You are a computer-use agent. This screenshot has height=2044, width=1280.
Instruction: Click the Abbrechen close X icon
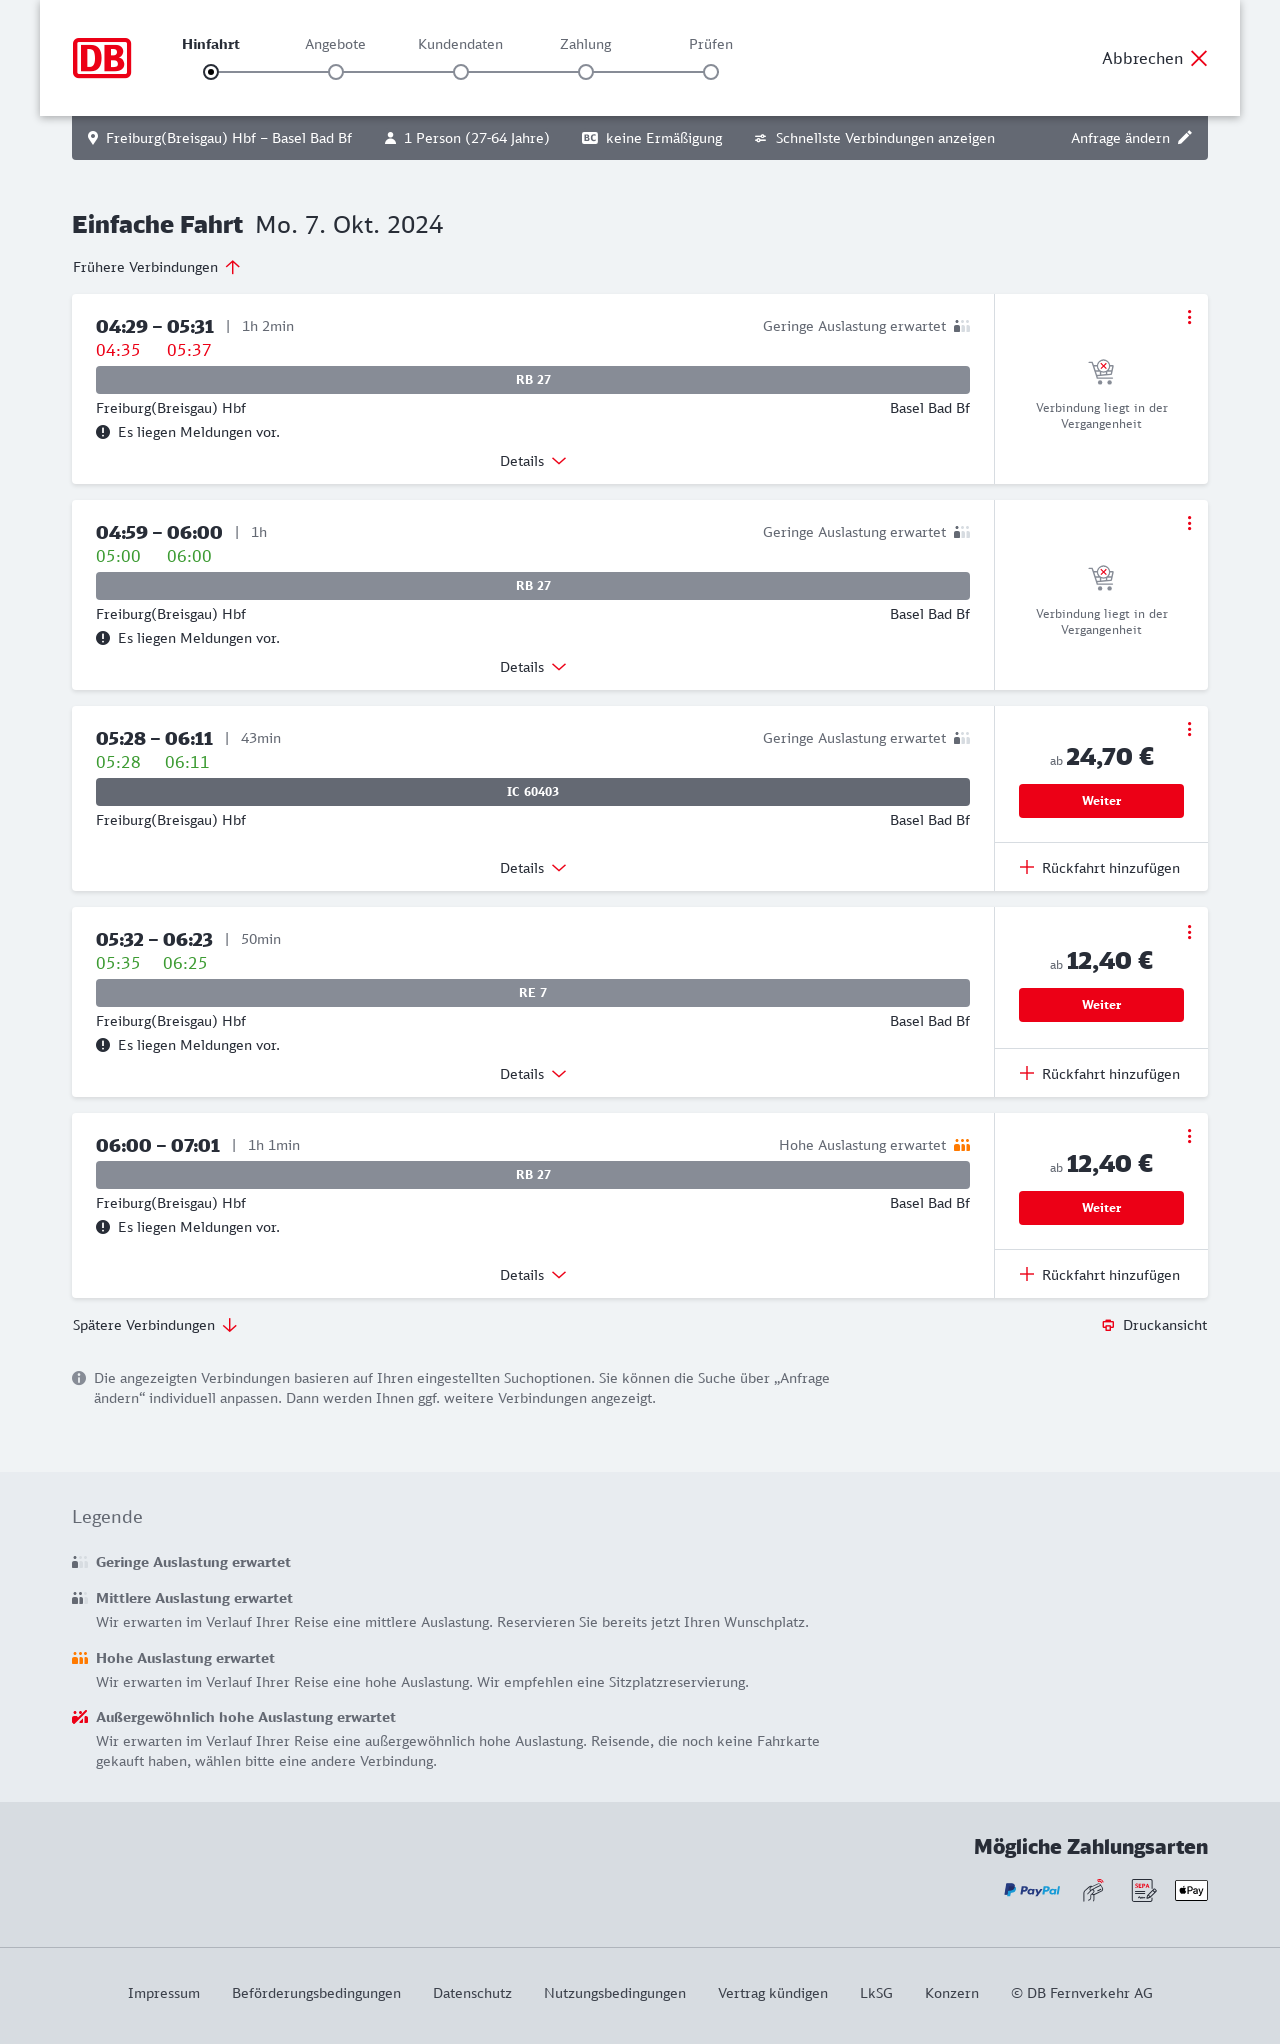1199,58
